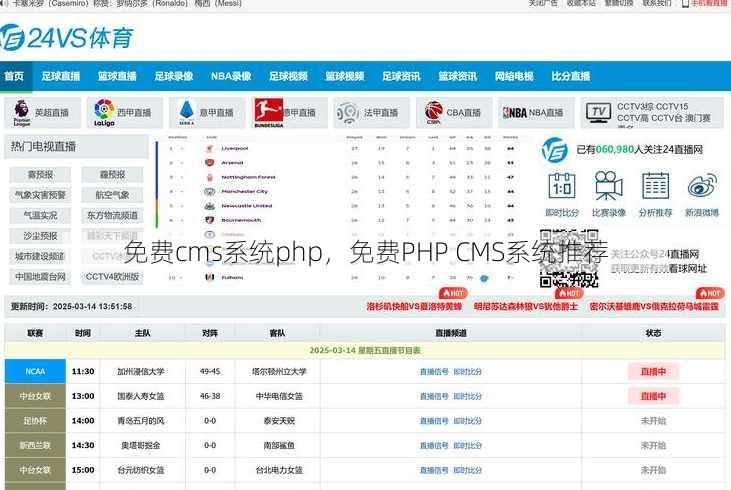The height and width of the screenshot is (490, 731).
Task: Click the 24VS体育 site logo
Action: click(x=67, y=38)
